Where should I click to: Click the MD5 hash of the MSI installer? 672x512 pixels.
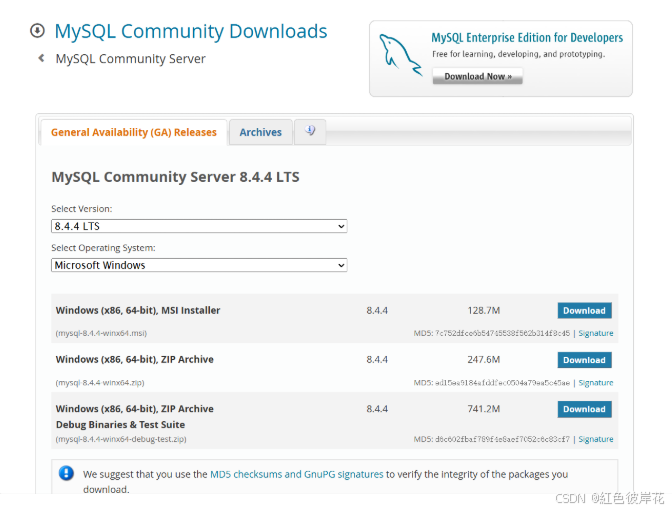tap(502, 333)
